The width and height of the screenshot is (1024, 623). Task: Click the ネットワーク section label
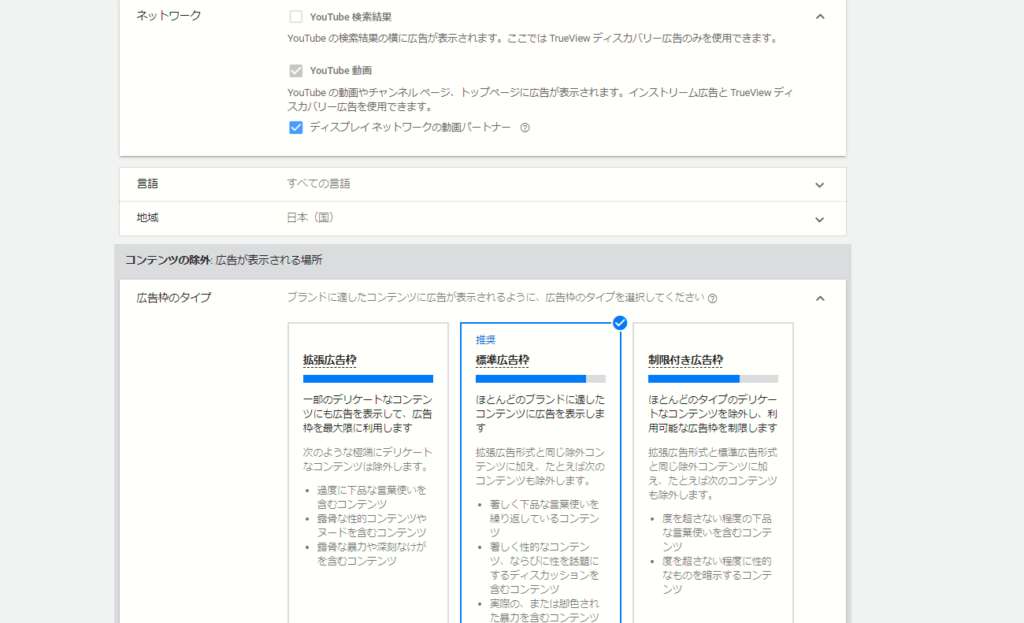[x=168, y=16]
